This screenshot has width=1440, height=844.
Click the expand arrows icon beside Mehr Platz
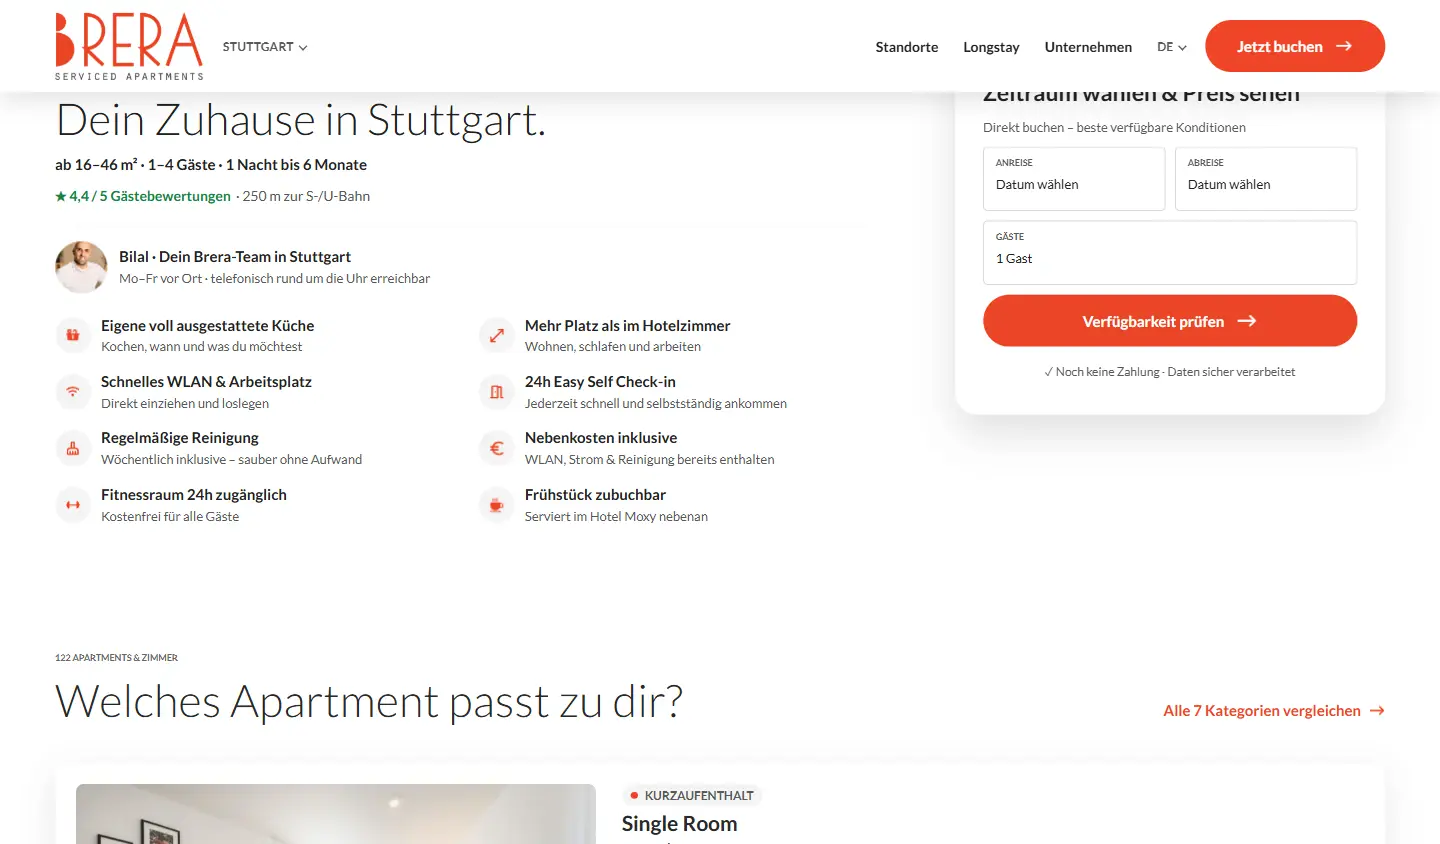pos(497,335)
